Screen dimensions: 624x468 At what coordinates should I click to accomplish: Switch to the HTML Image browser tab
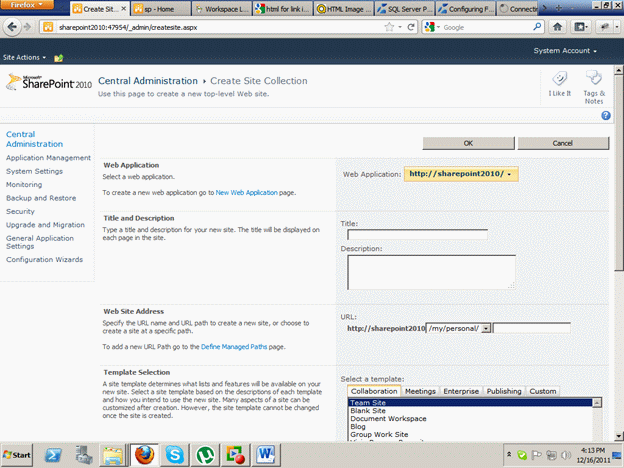(344, 9)
